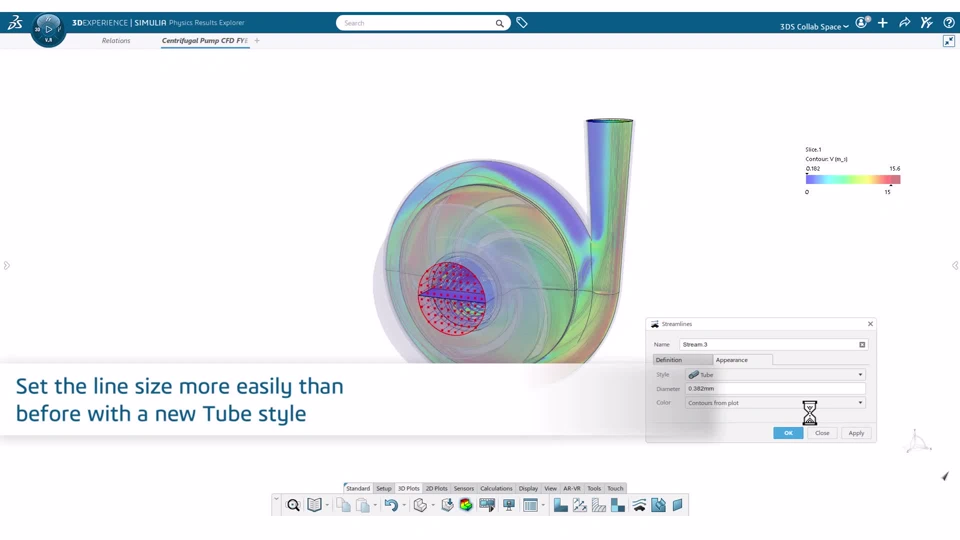Expand the dropdown arrow beside shape icon
The height and width of the screenshot is (540, 960).
pyautogui.click(x=433, y=506)
